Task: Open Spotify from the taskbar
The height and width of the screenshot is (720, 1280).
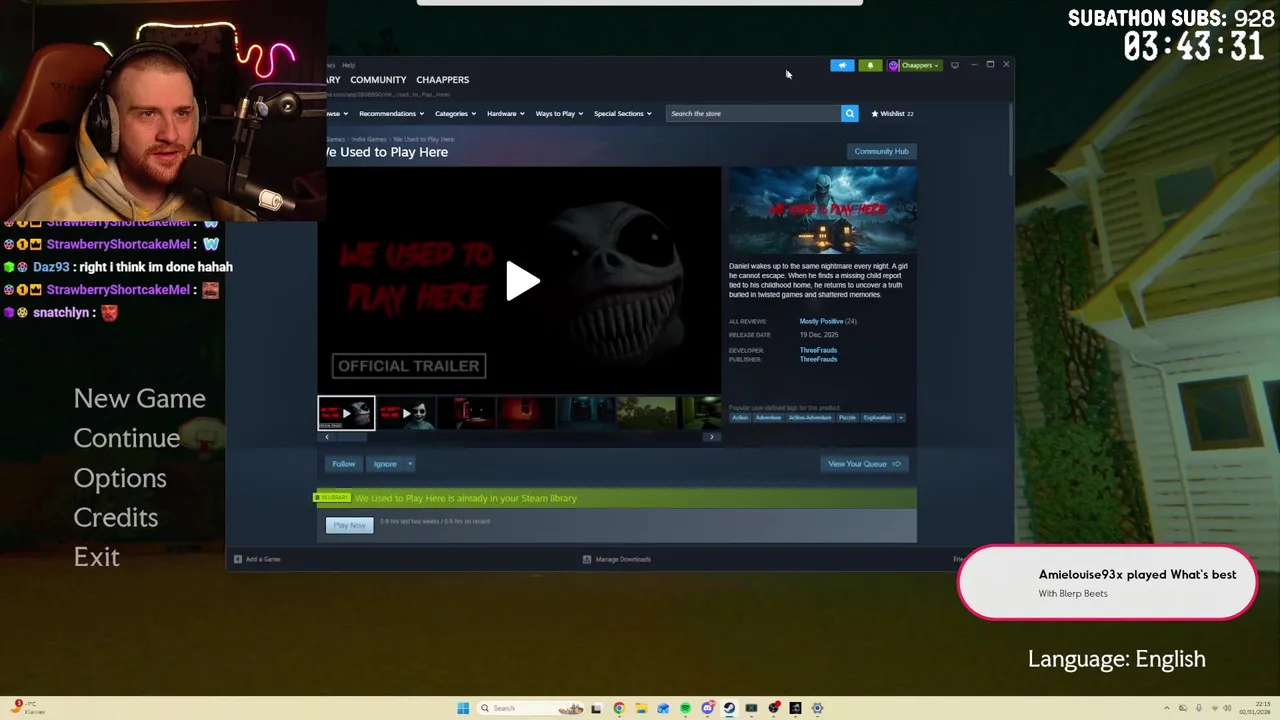Action: (685, 708)
